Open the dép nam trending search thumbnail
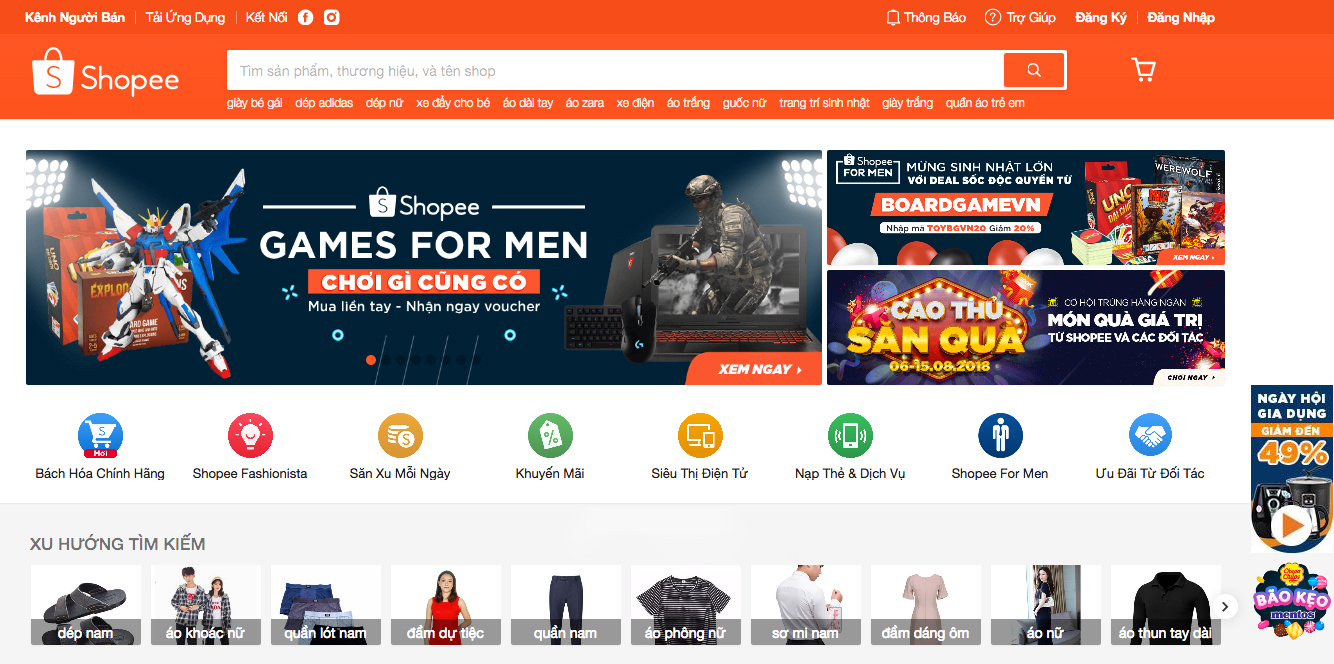Image resolution: width=1334 pixels, height=664 pixels. [85, 605]
